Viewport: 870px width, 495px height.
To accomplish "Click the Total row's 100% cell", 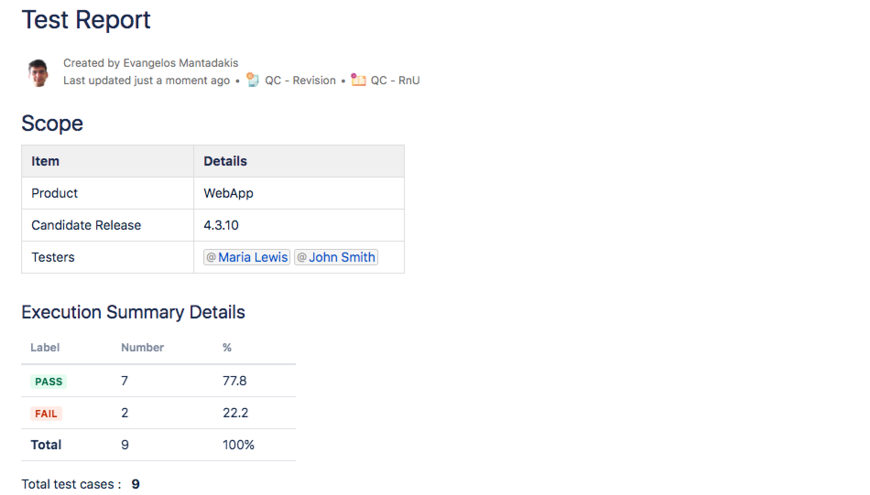I will 238,445.
